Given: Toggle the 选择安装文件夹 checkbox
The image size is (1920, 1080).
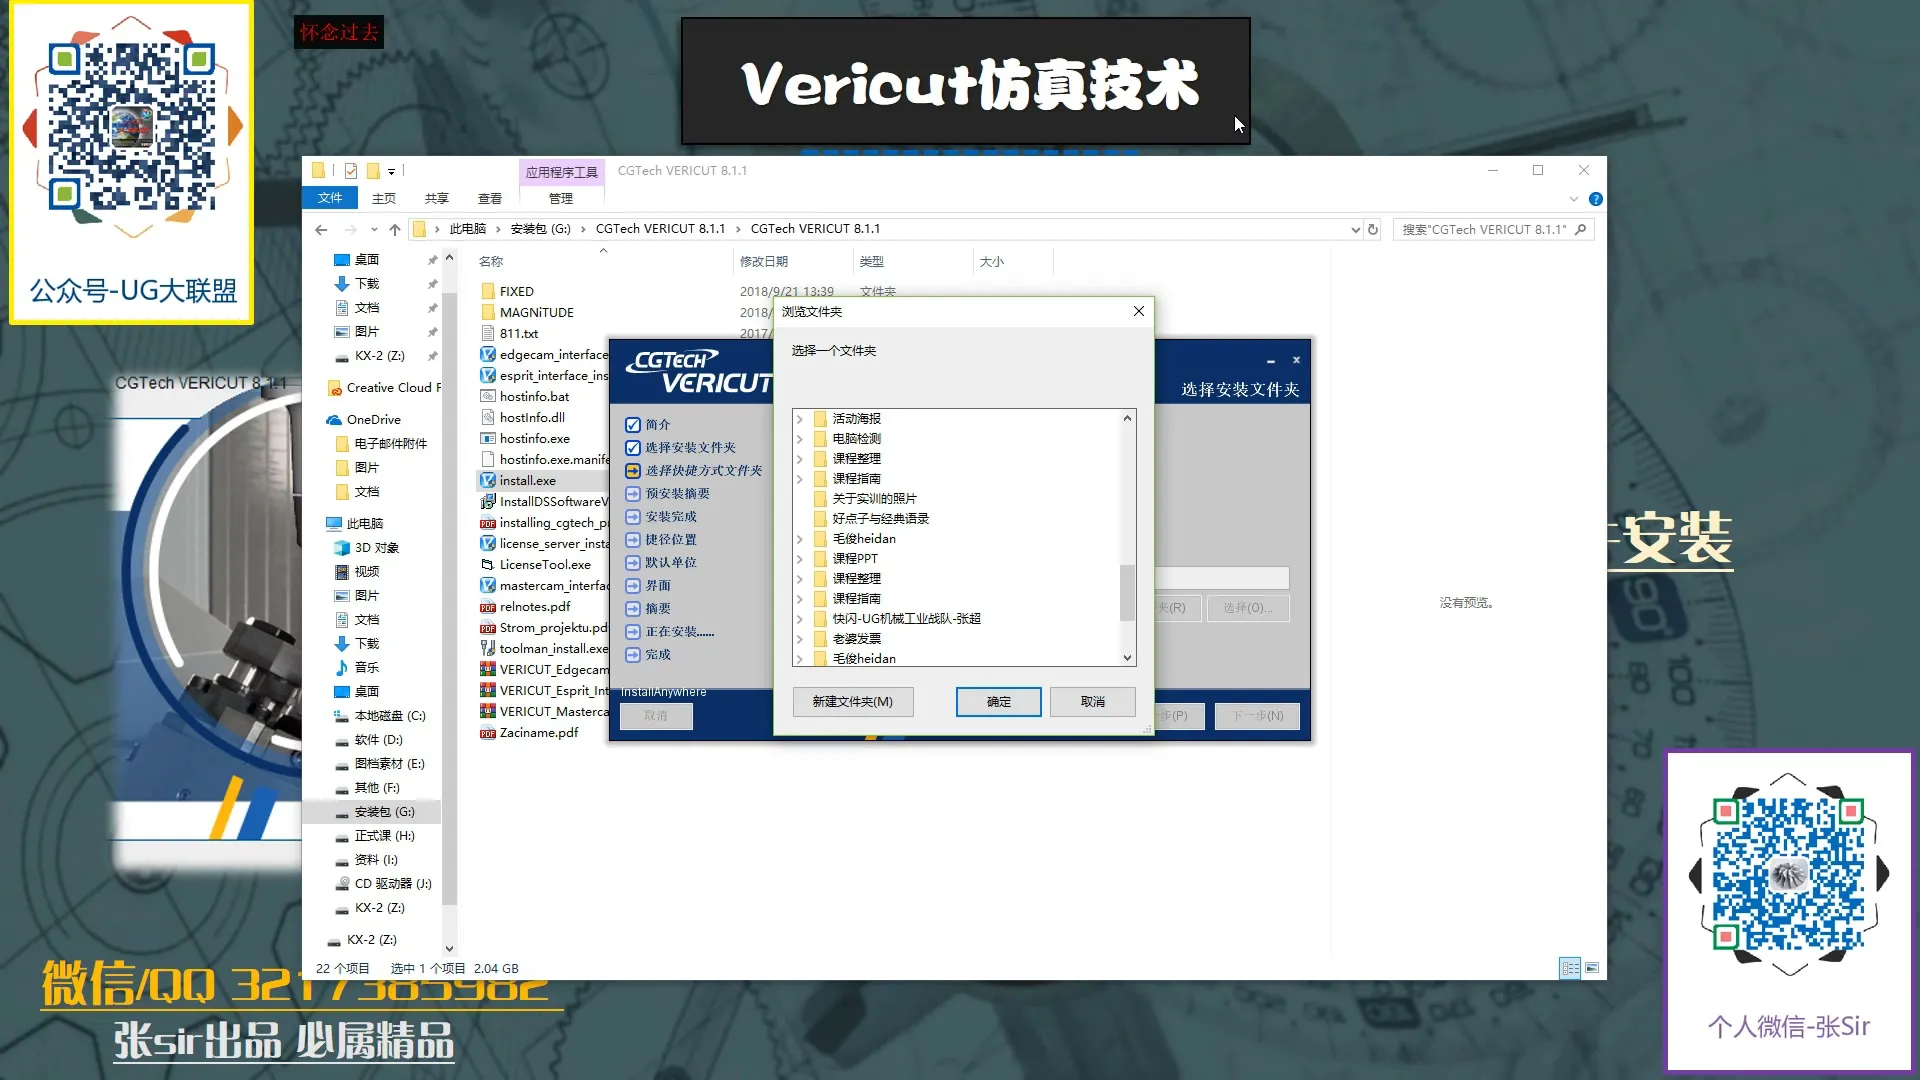Looking at the screenshot, I should click(633, 447).
